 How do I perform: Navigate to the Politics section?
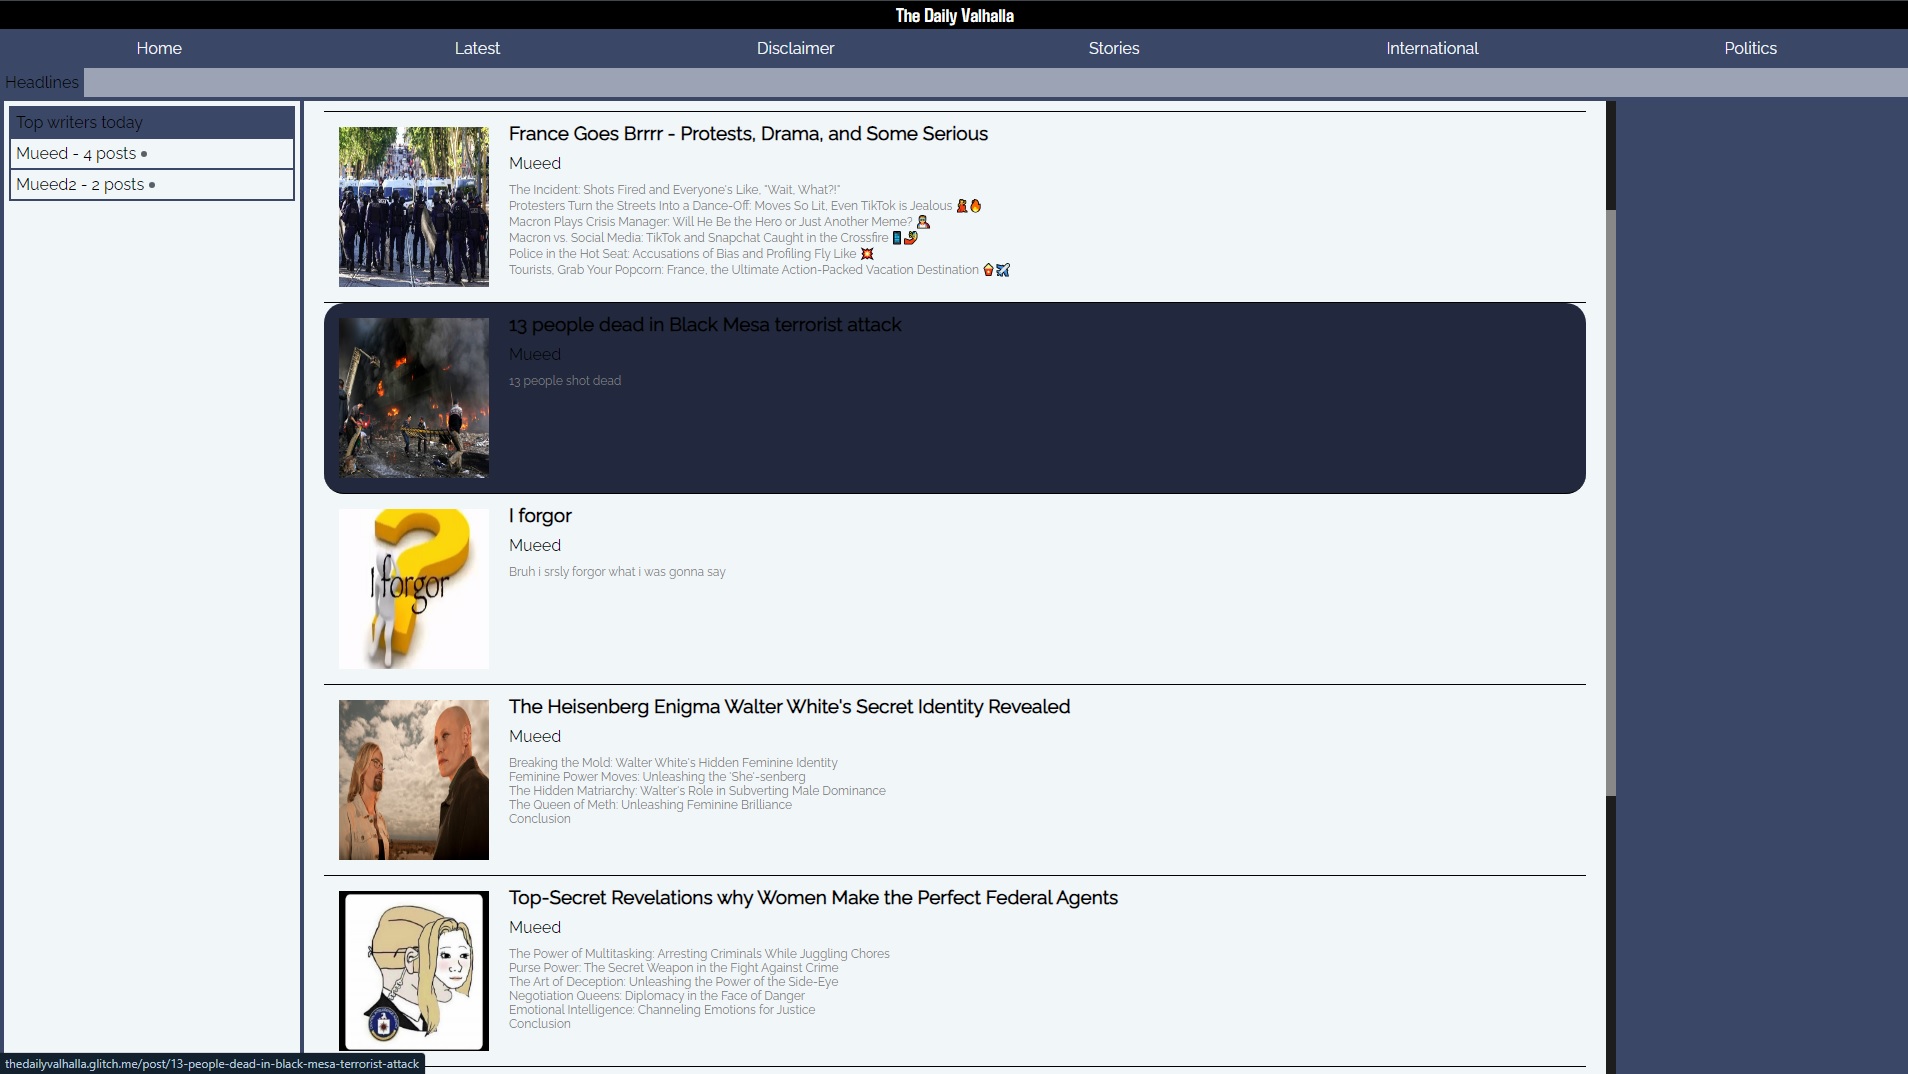pos(1749,48)
